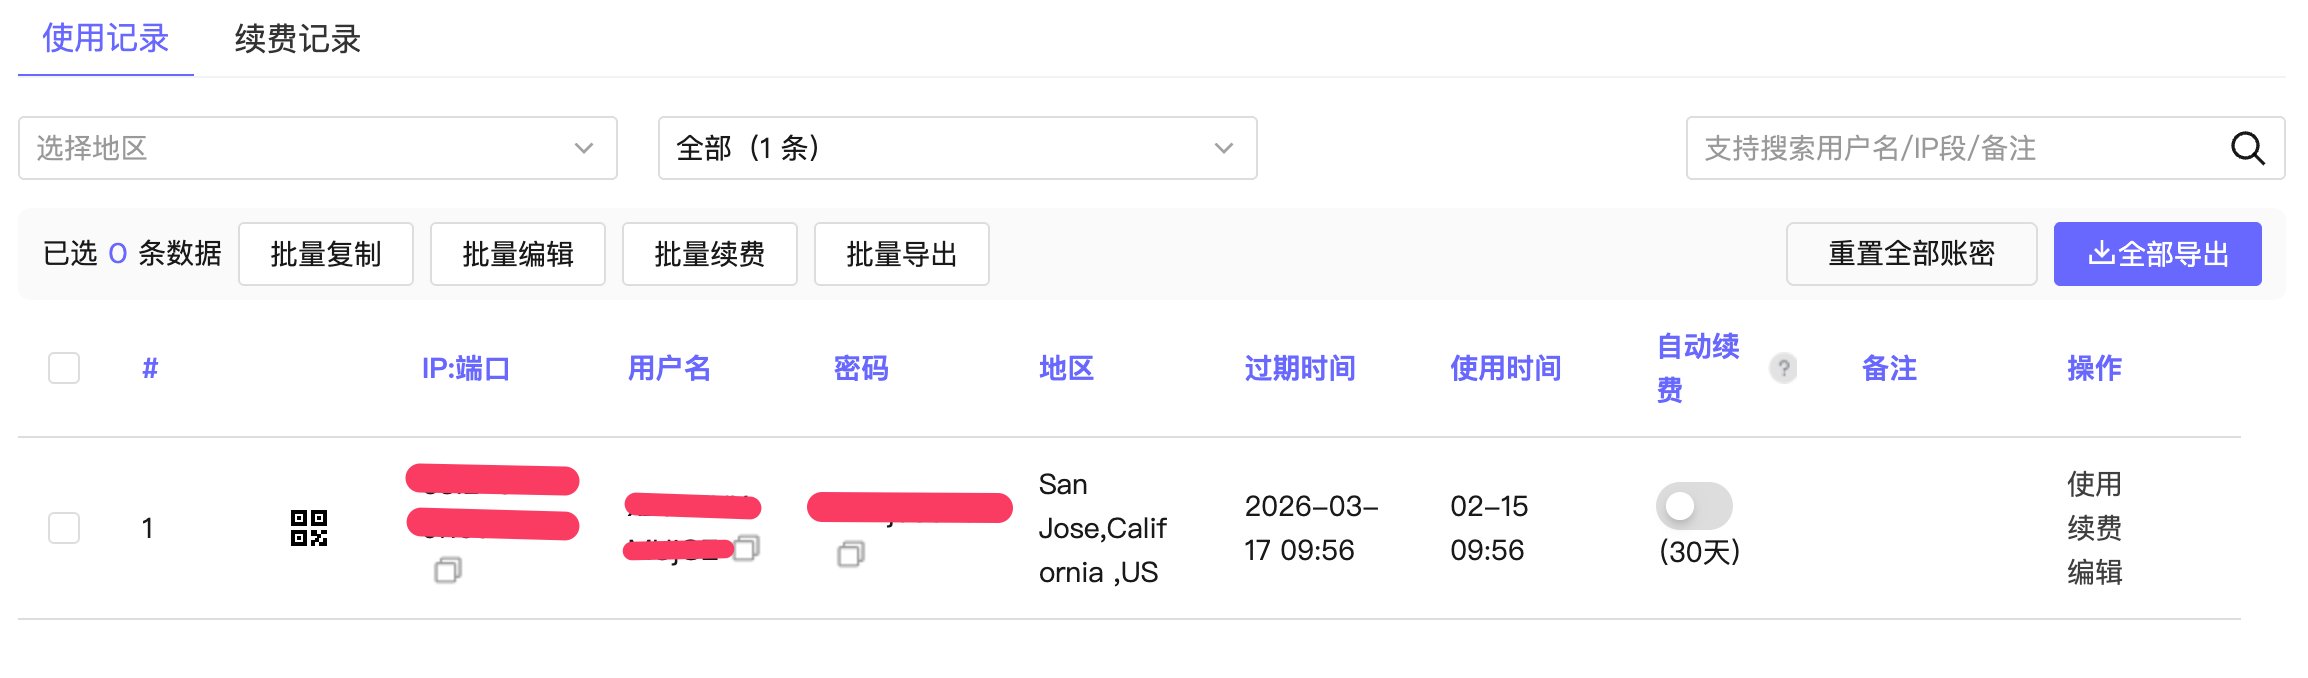2308x678 pixels.
Task: Click the 批量复制 button
Action: (326, 254)
